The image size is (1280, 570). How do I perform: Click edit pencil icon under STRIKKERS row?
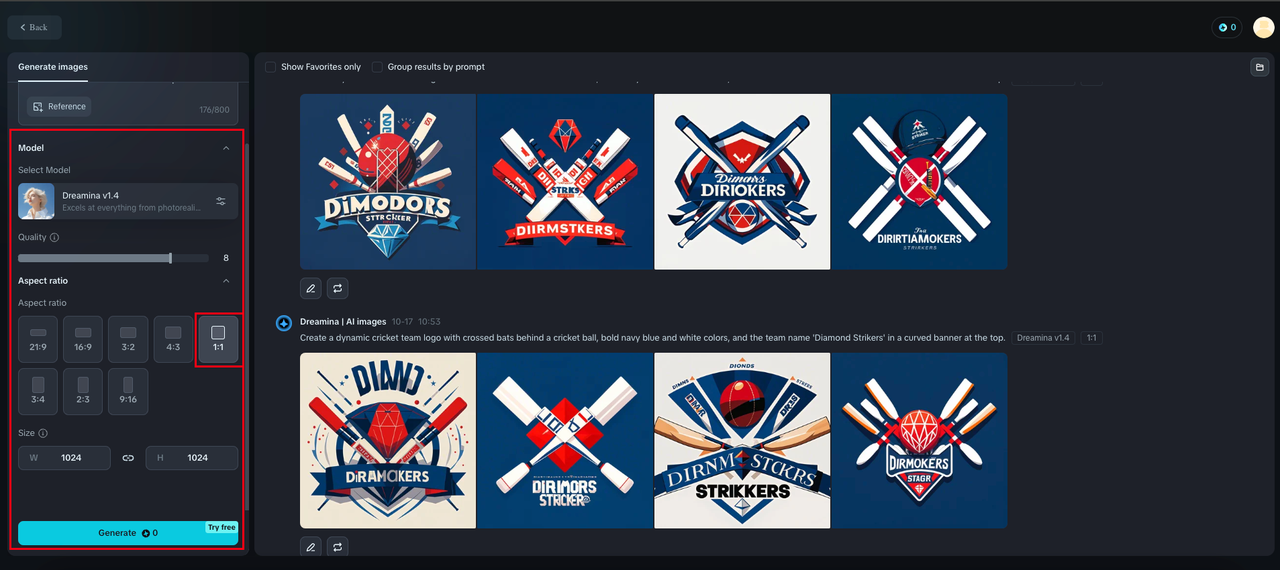pyautogui.click(x=311, y=546)
